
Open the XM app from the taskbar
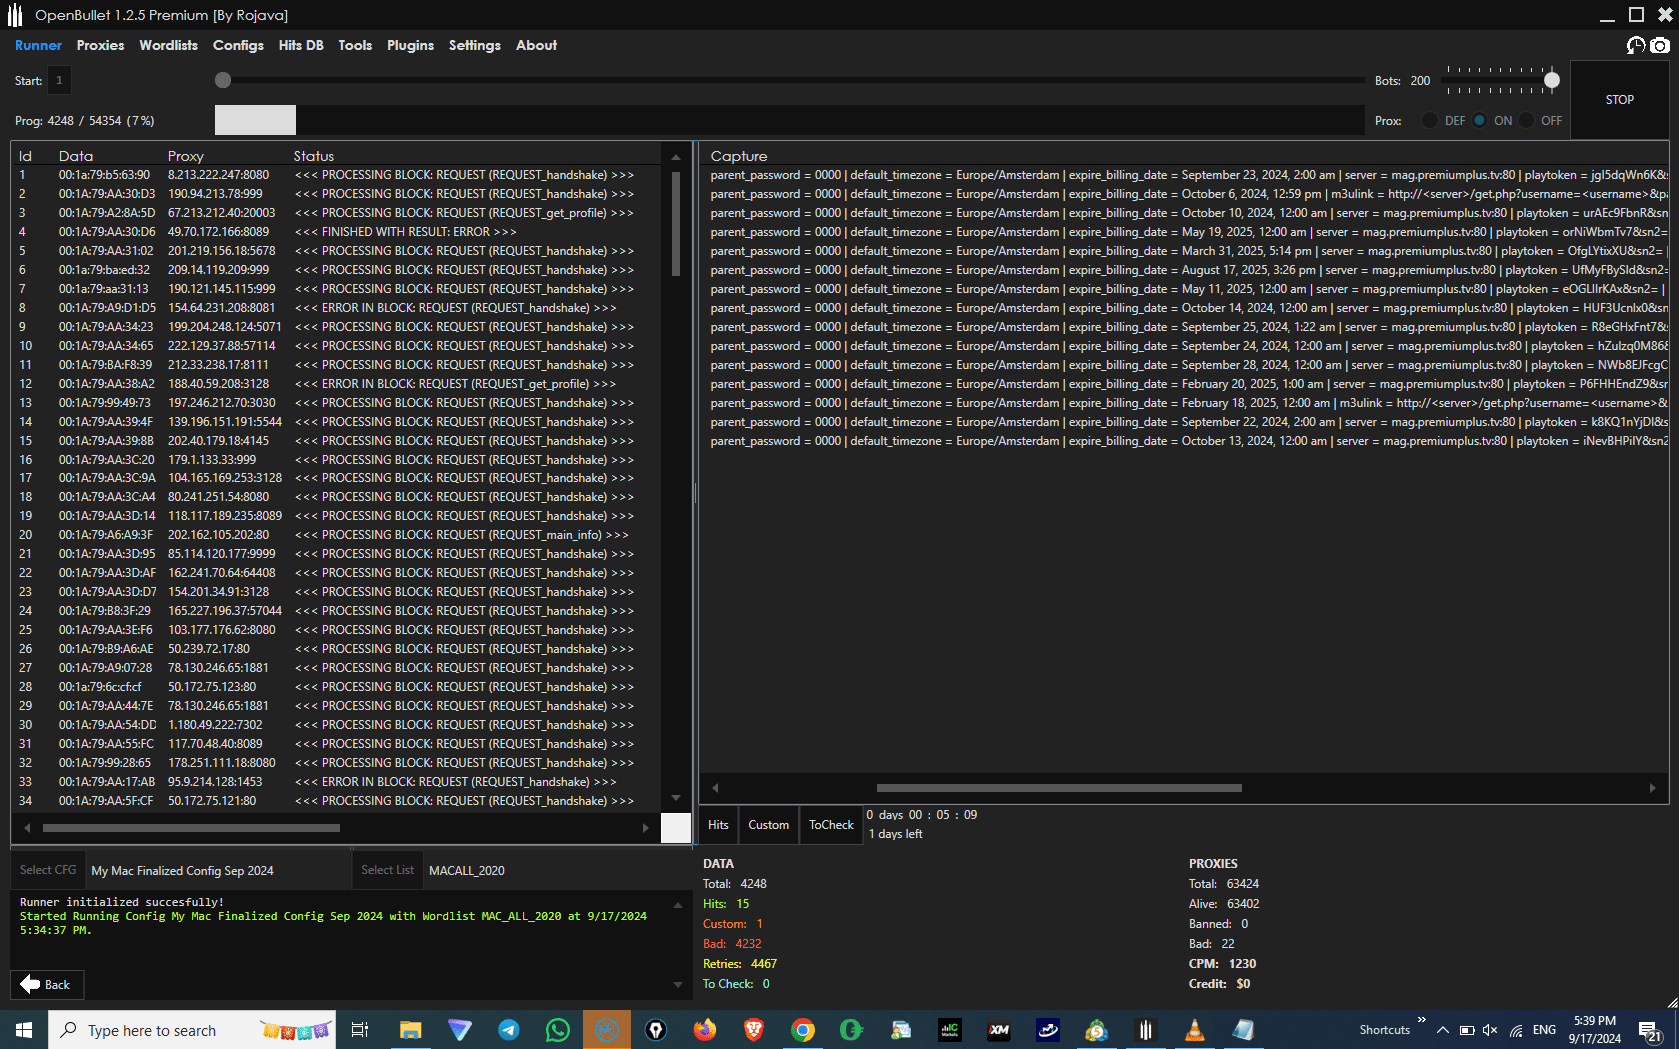tap(999, 1030)
